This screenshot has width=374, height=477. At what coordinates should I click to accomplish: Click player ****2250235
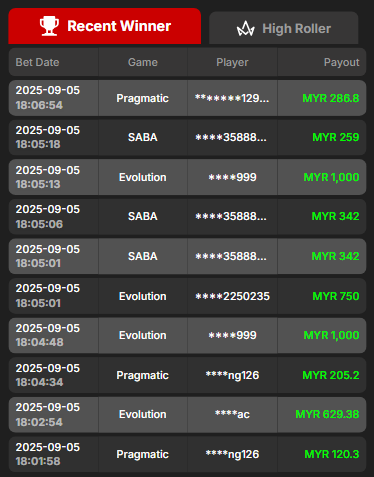232,296
